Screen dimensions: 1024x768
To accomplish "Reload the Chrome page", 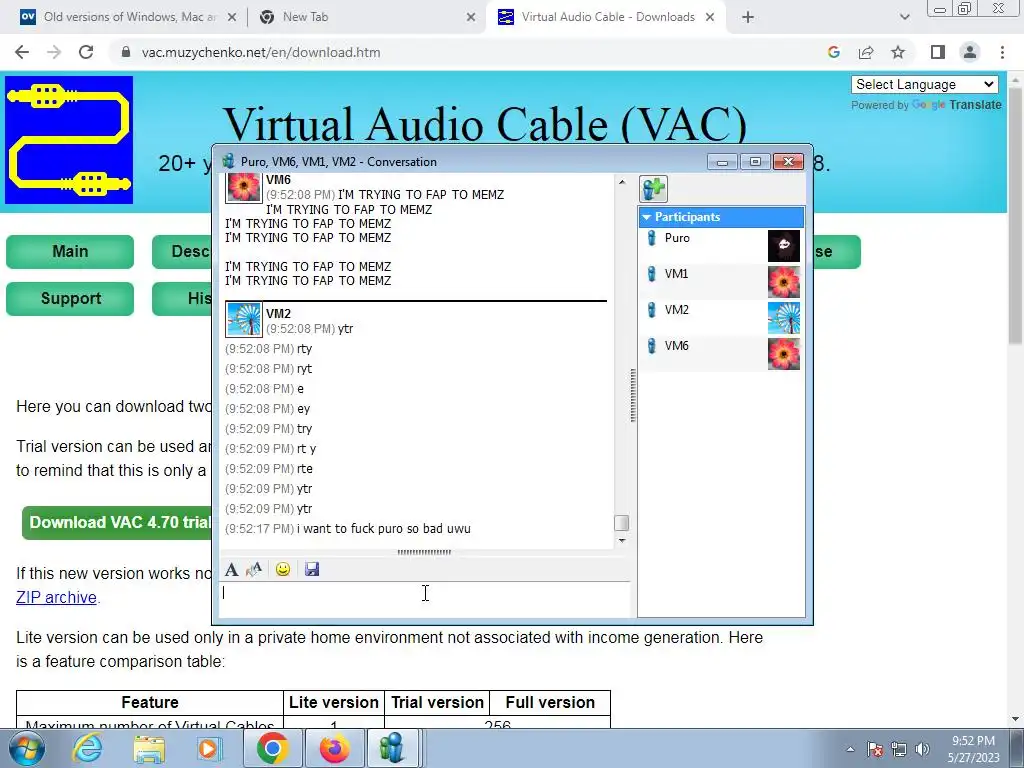I will 86,52.
